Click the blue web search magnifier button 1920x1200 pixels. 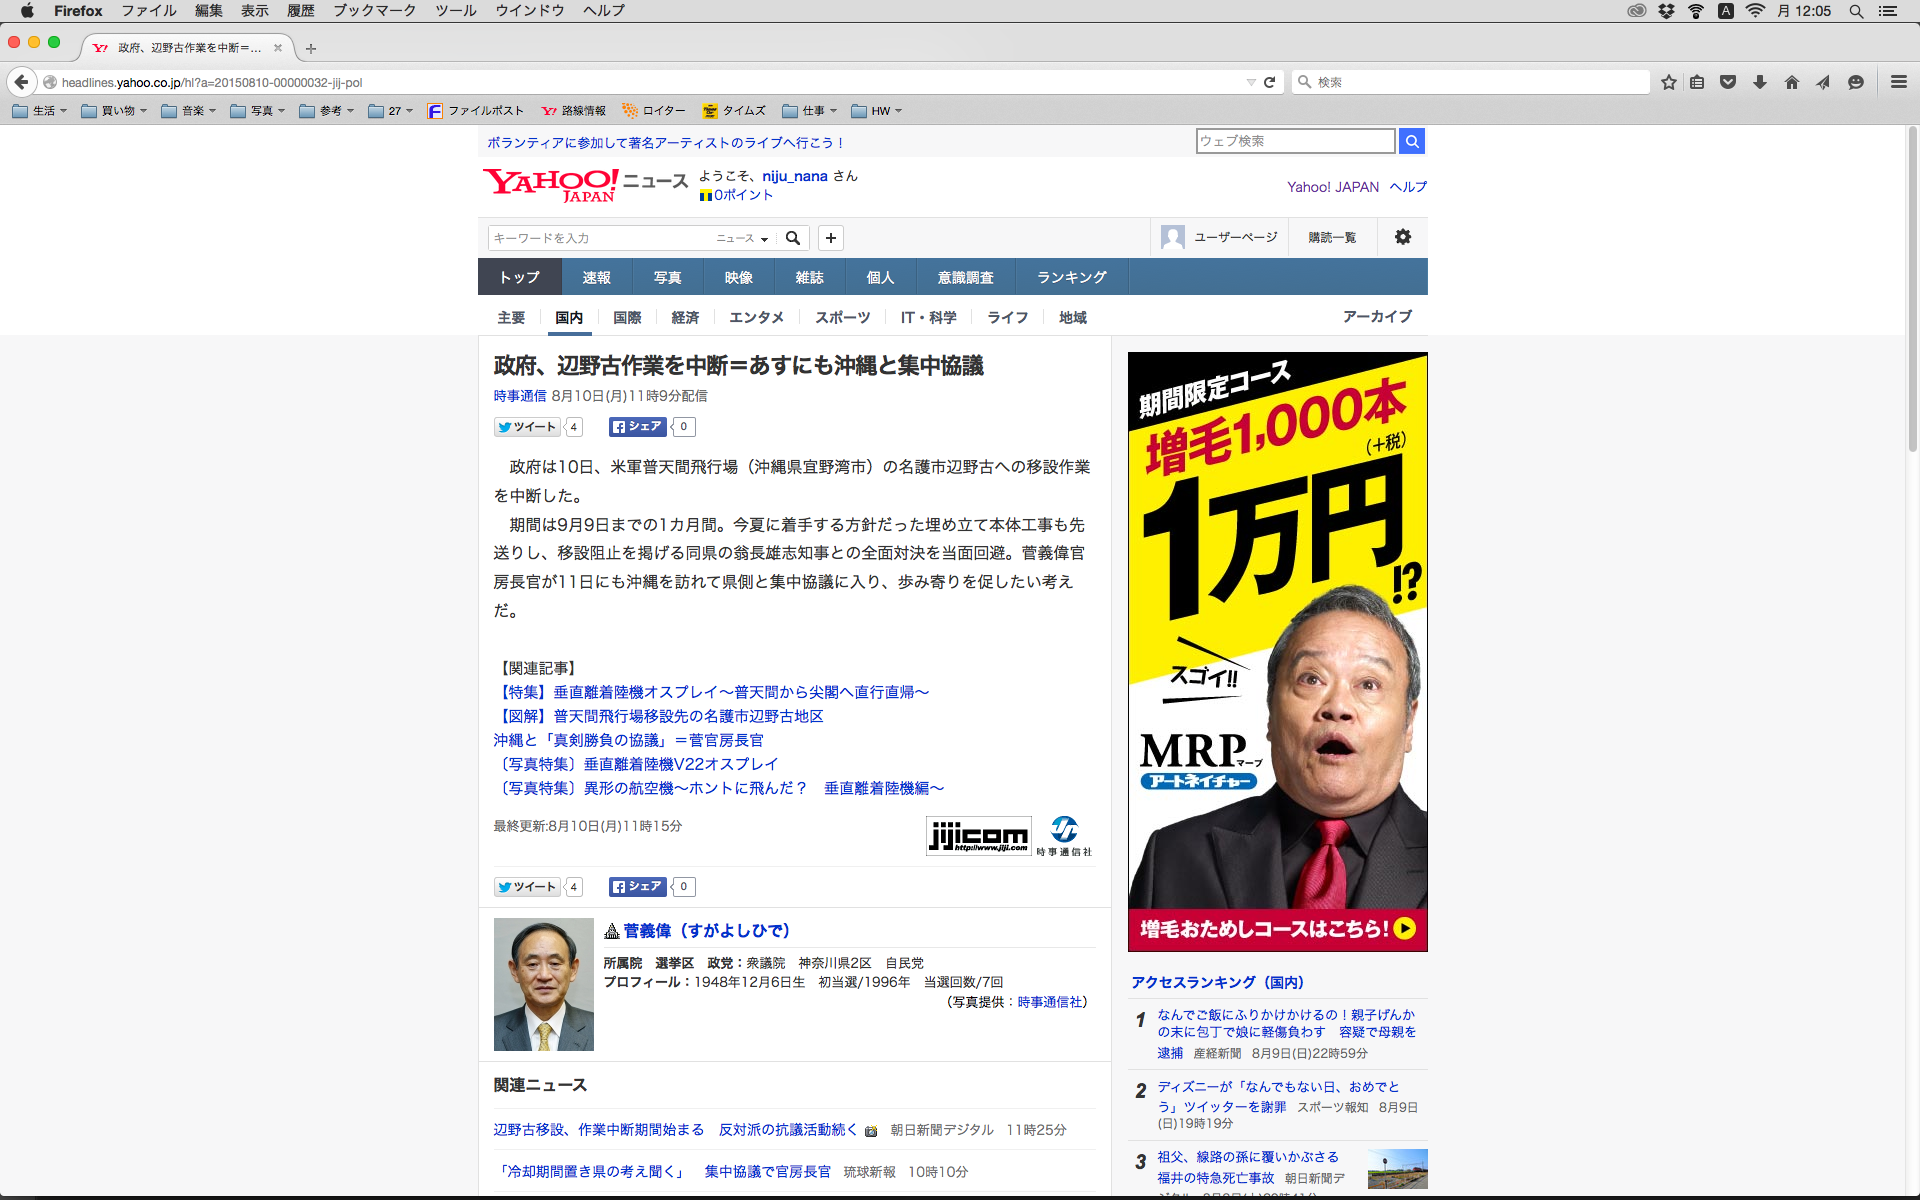(1412, 141)
